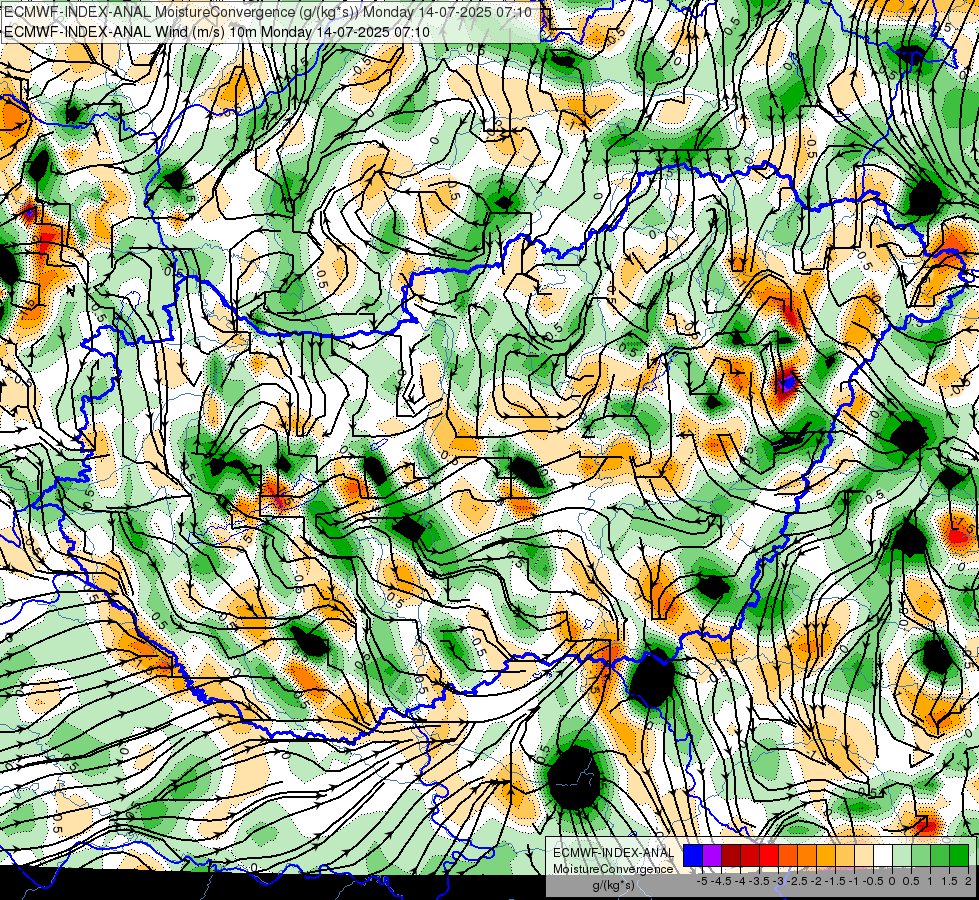The image size is (979, 900).
Task: Click the 2 tick label at legend end
Action: tap(968, 881)
